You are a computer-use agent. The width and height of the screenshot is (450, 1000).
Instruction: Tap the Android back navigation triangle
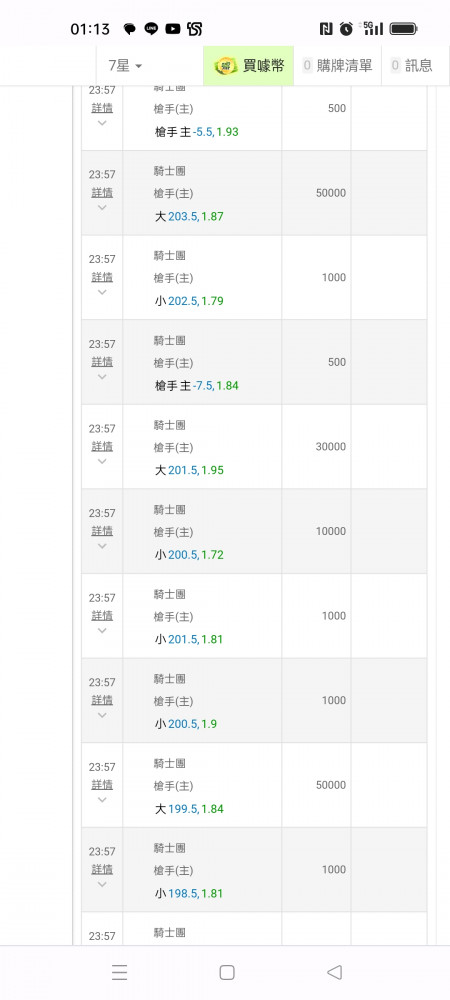tap(335, 972)
